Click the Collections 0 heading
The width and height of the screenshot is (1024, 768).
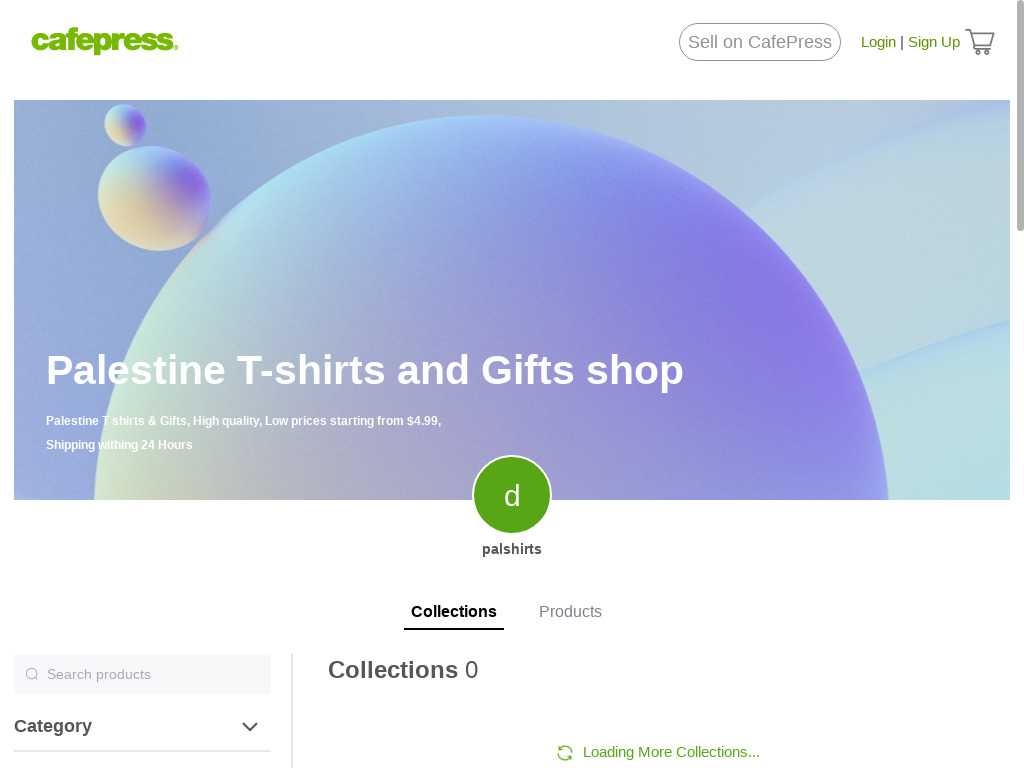pos(403,670)
